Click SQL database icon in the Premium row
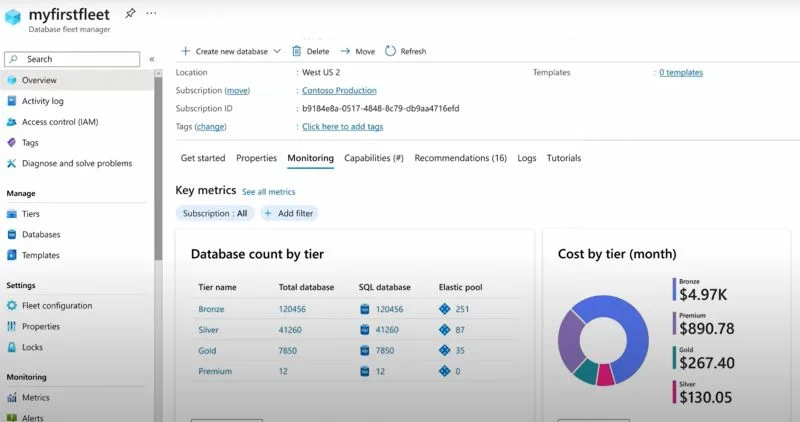 [x=365, y=371]
